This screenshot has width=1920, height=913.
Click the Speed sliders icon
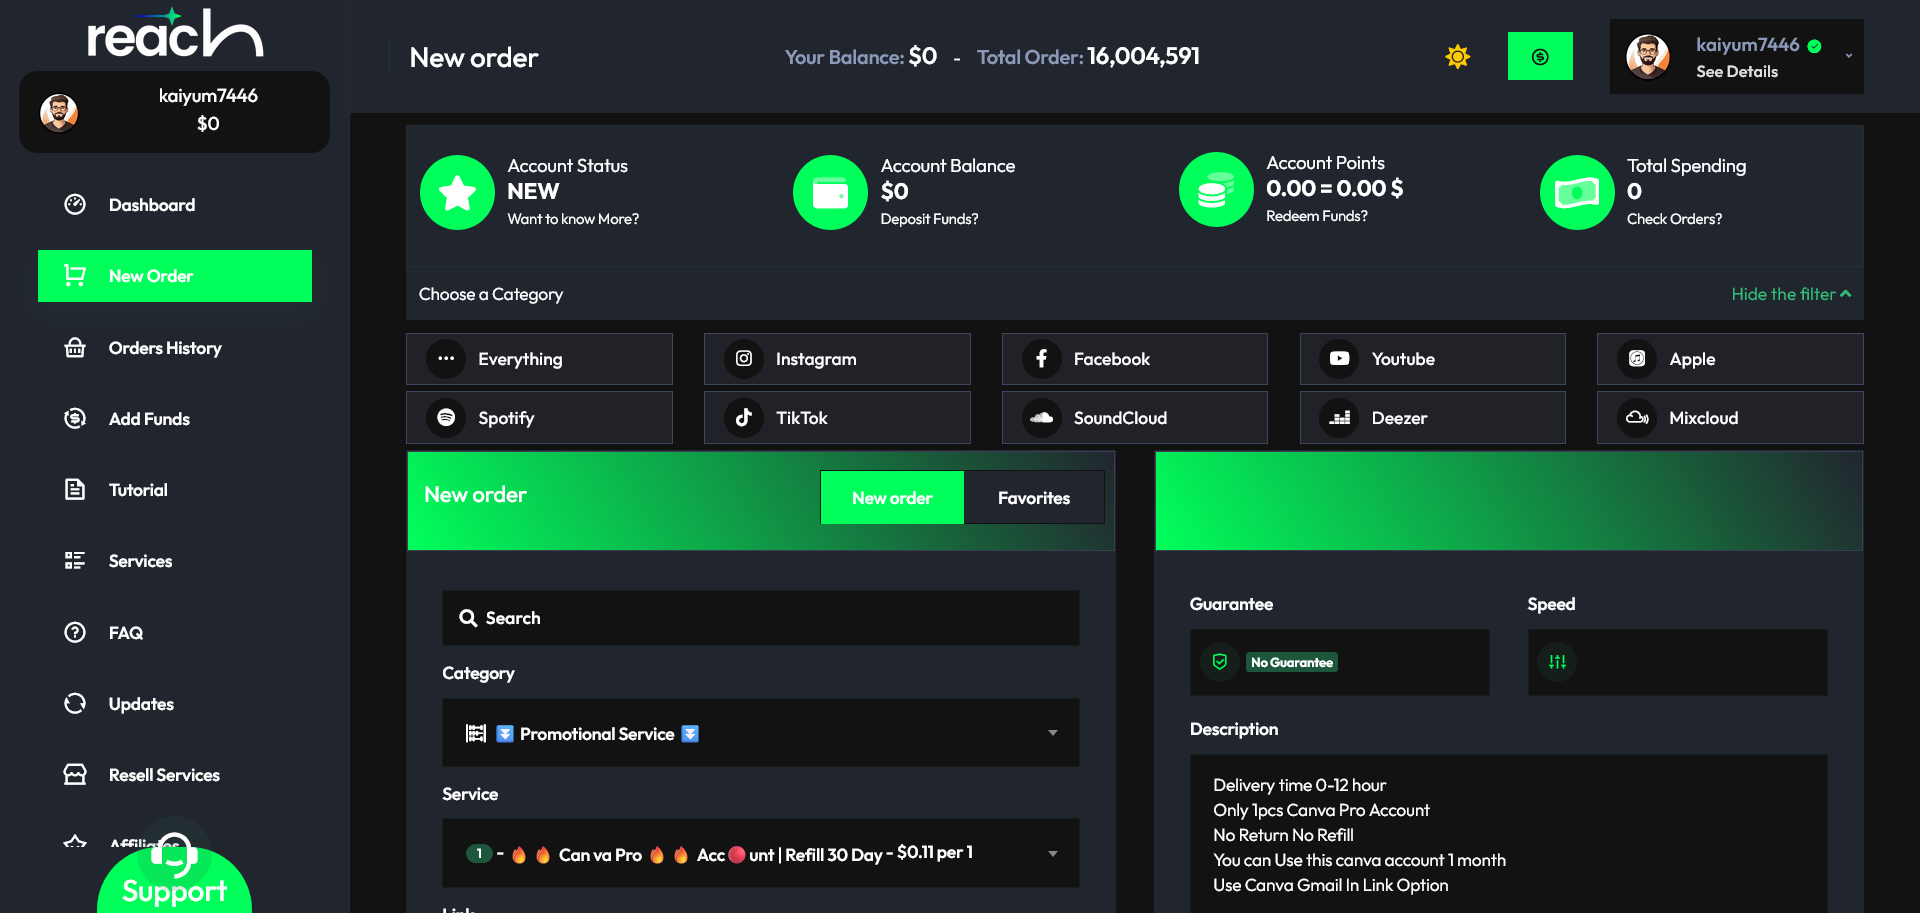[x=1557, y=662]
